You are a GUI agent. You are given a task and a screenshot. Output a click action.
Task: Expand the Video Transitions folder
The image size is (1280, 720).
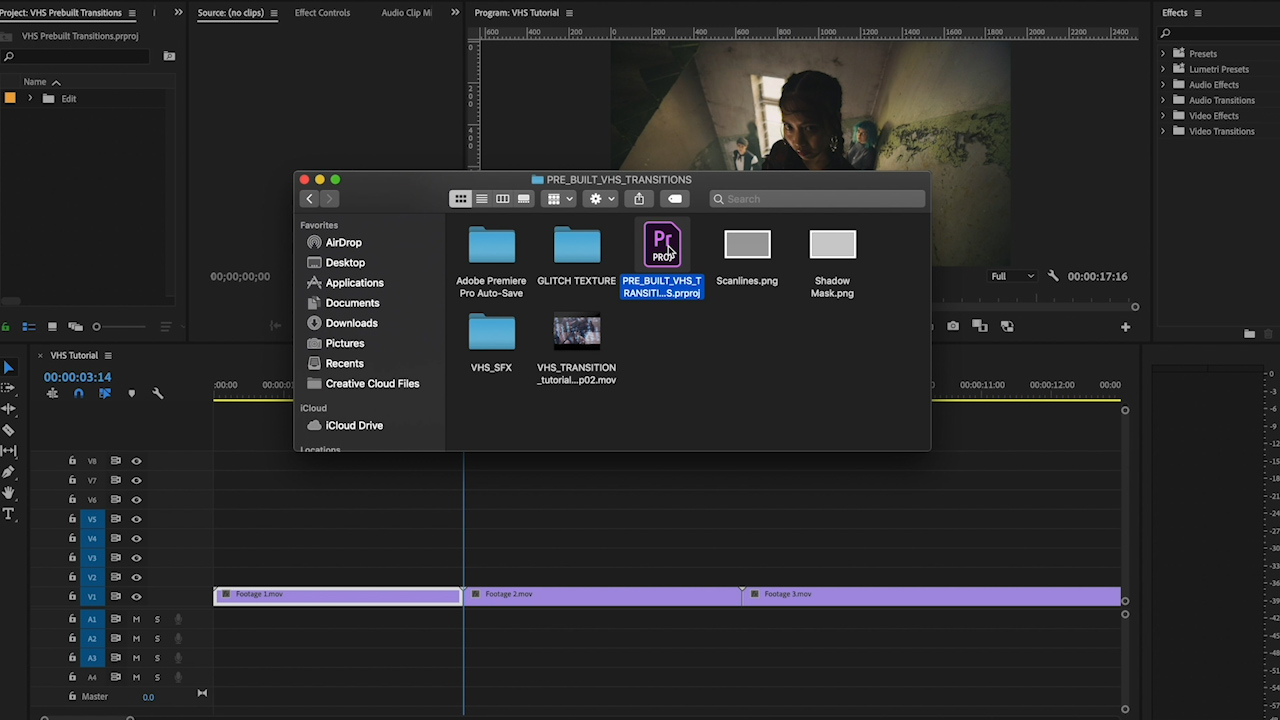click(1163, 131)
